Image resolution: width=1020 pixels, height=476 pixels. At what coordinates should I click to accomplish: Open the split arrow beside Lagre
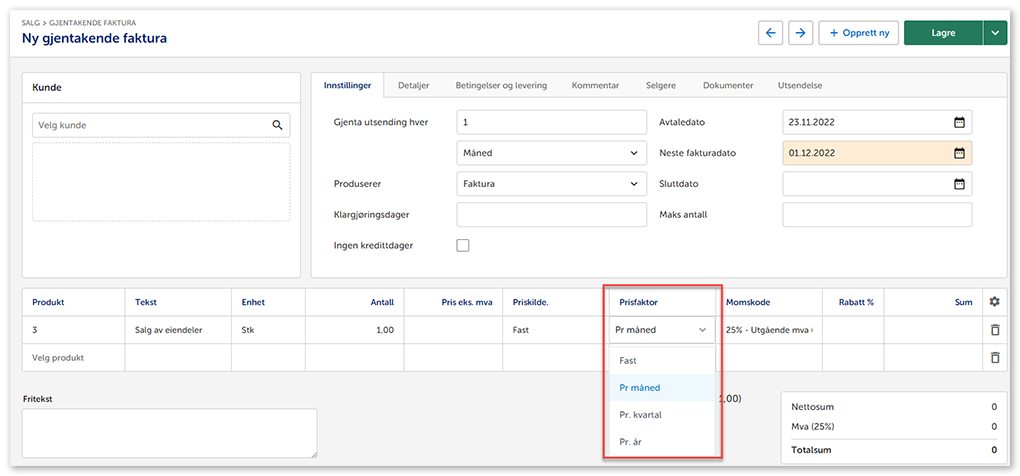point(994,33)
